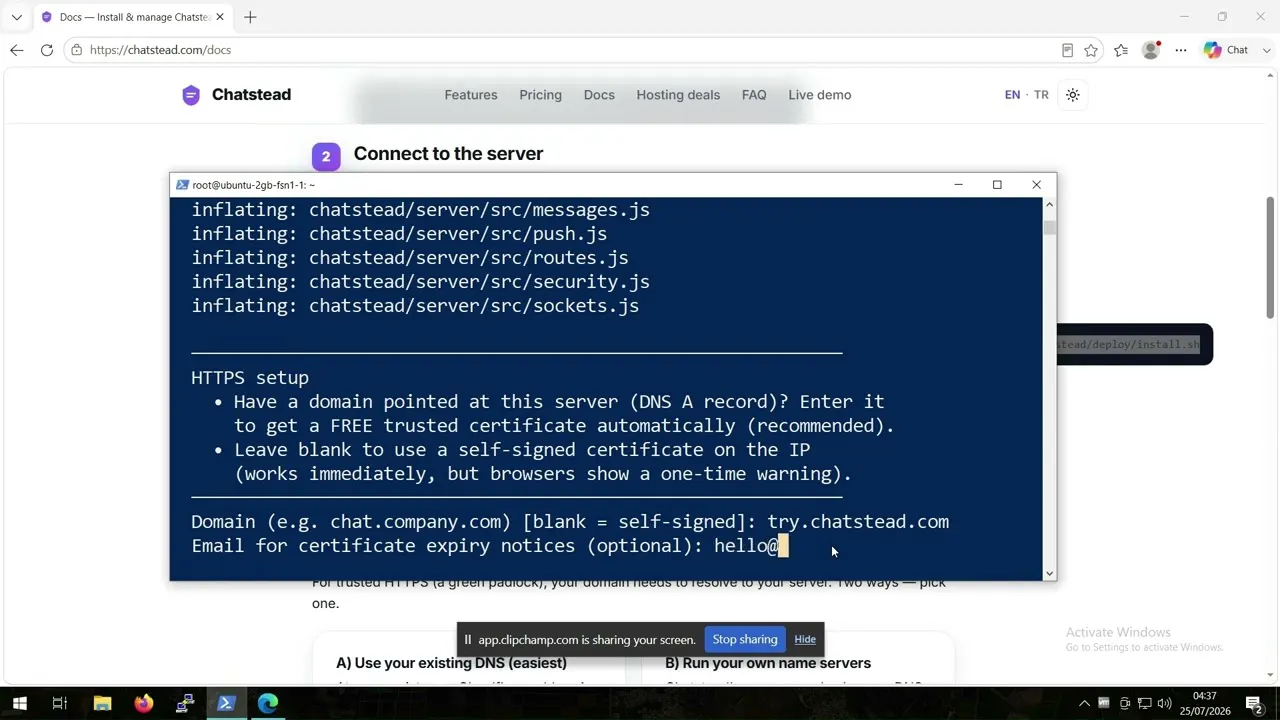Screen dimensions: 1280x720
Task: Open File Explorer from the taskbar
Action: click(x=102, y=703)
